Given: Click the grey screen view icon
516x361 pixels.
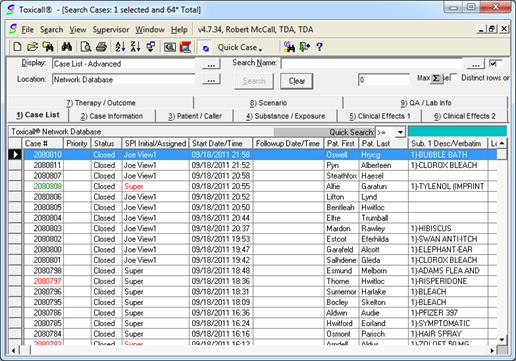Looking at the screenshot, I should [170, 47].
